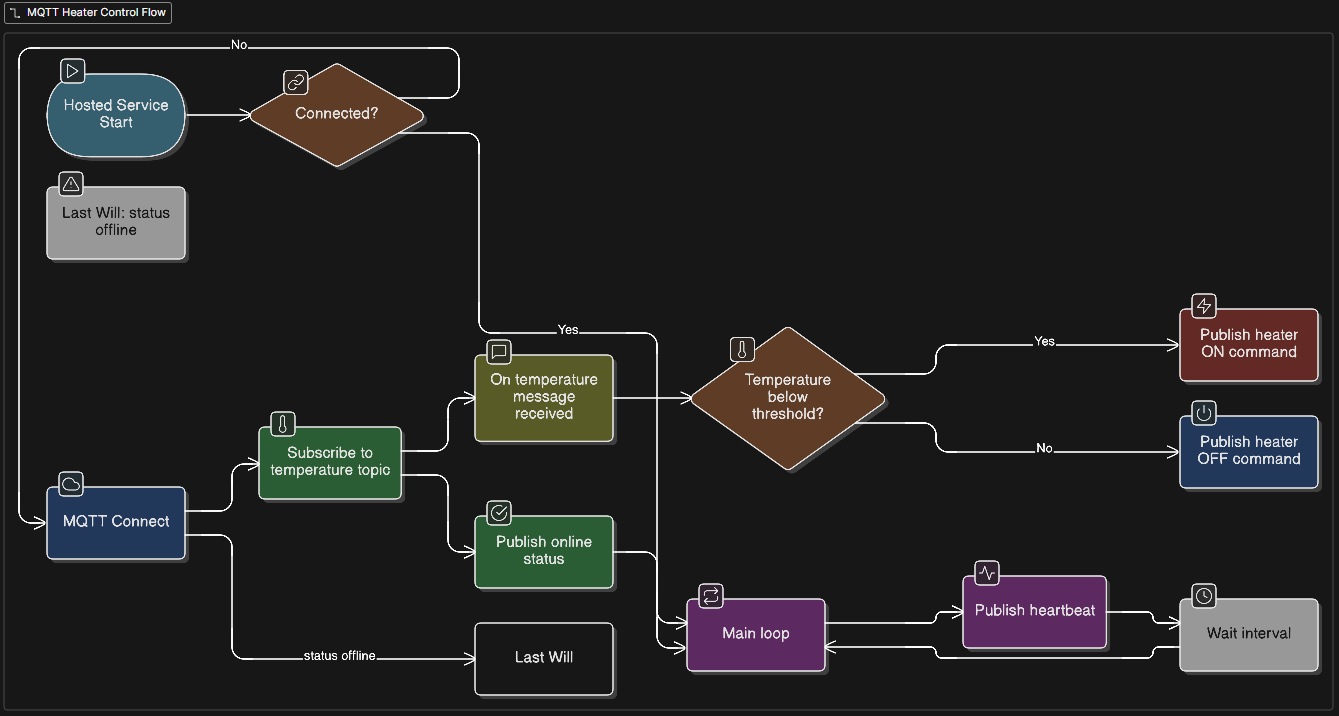Click the clock icon on Wait interval
This screenshot has width=1339, height=716.
[1204, 596]
